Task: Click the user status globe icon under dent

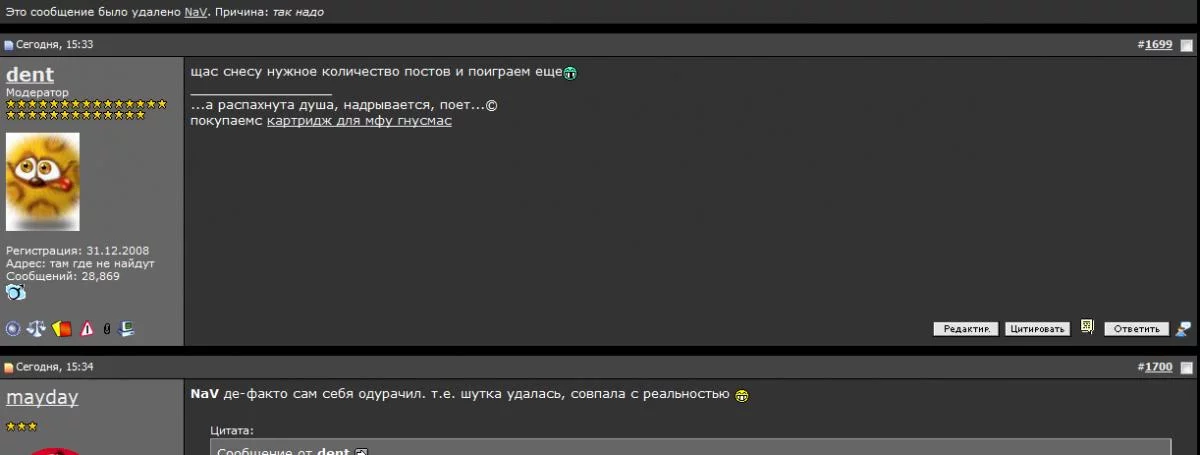Action: tap(13, 327)
